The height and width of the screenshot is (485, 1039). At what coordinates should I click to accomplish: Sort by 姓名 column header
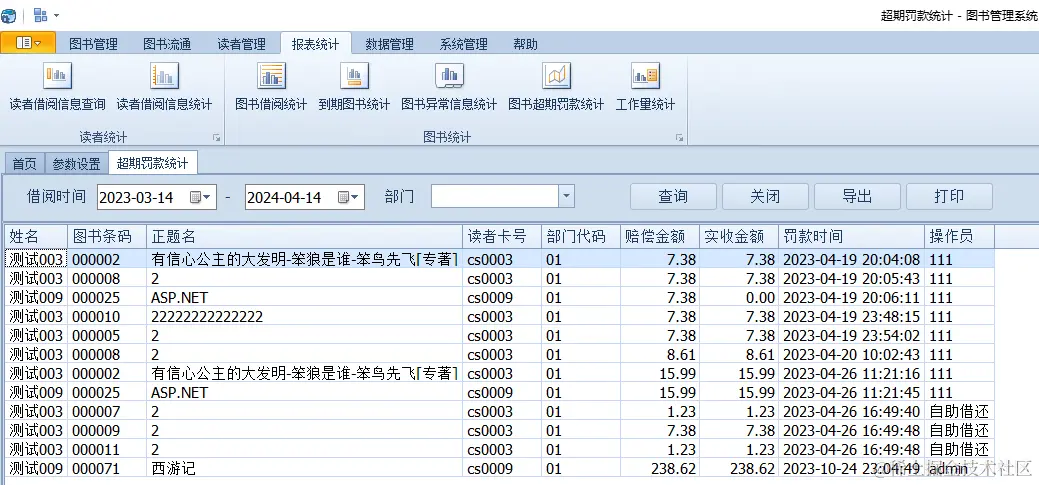[x=36, y=237]
